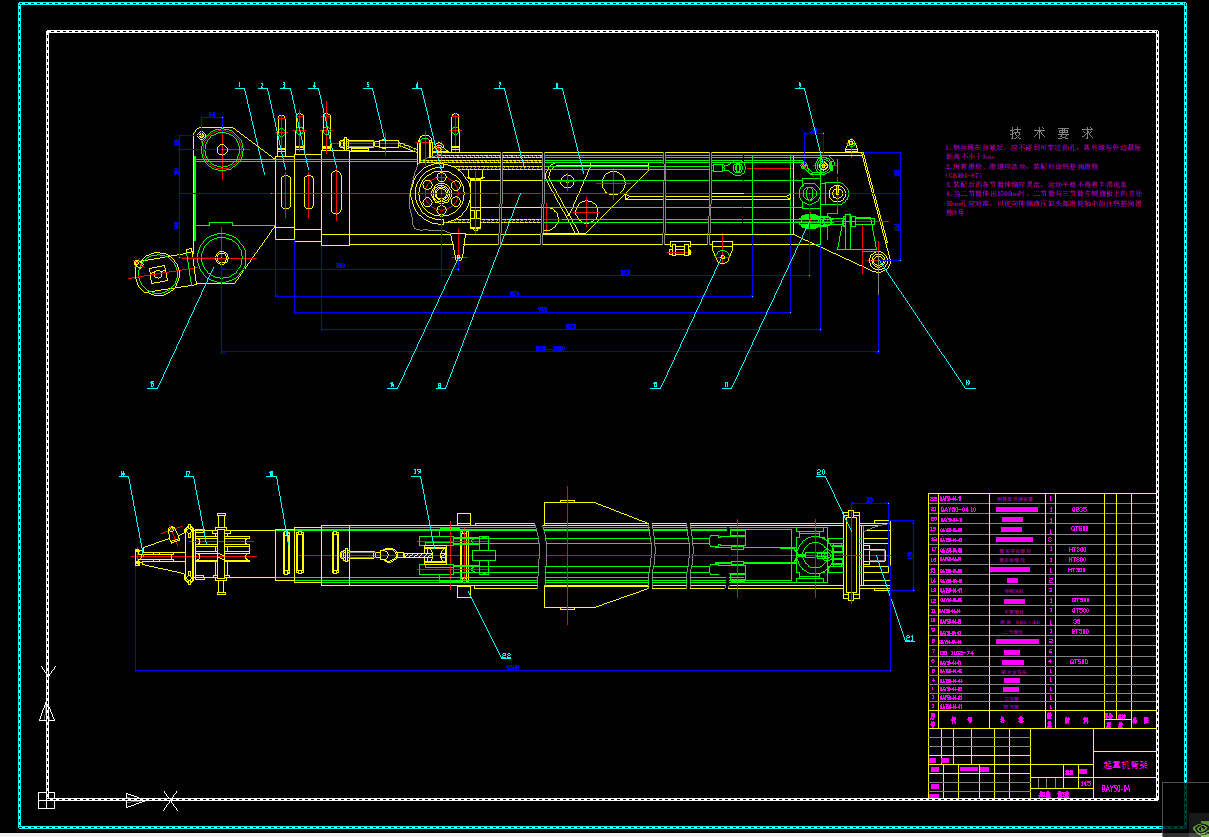The height and width of the screenshot is (837, 1209).
Task: Click the BAY50-04 drawing number cell
Action: click(1116, 788)
